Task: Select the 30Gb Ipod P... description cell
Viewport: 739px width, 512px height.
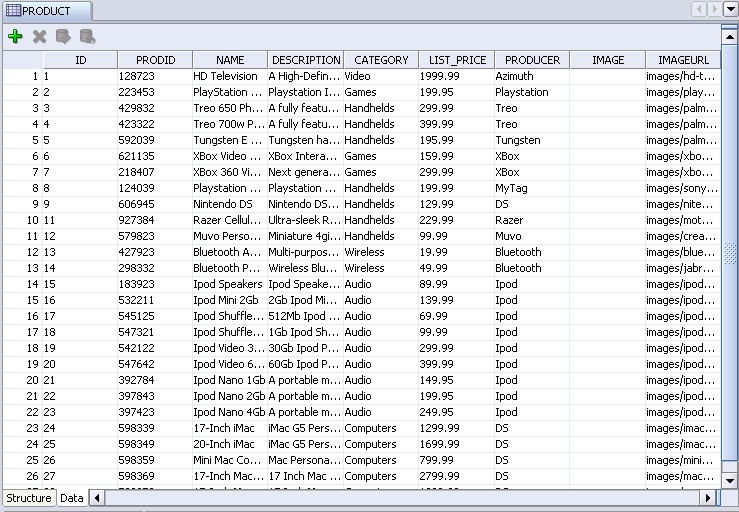Action: coord(306,348)
